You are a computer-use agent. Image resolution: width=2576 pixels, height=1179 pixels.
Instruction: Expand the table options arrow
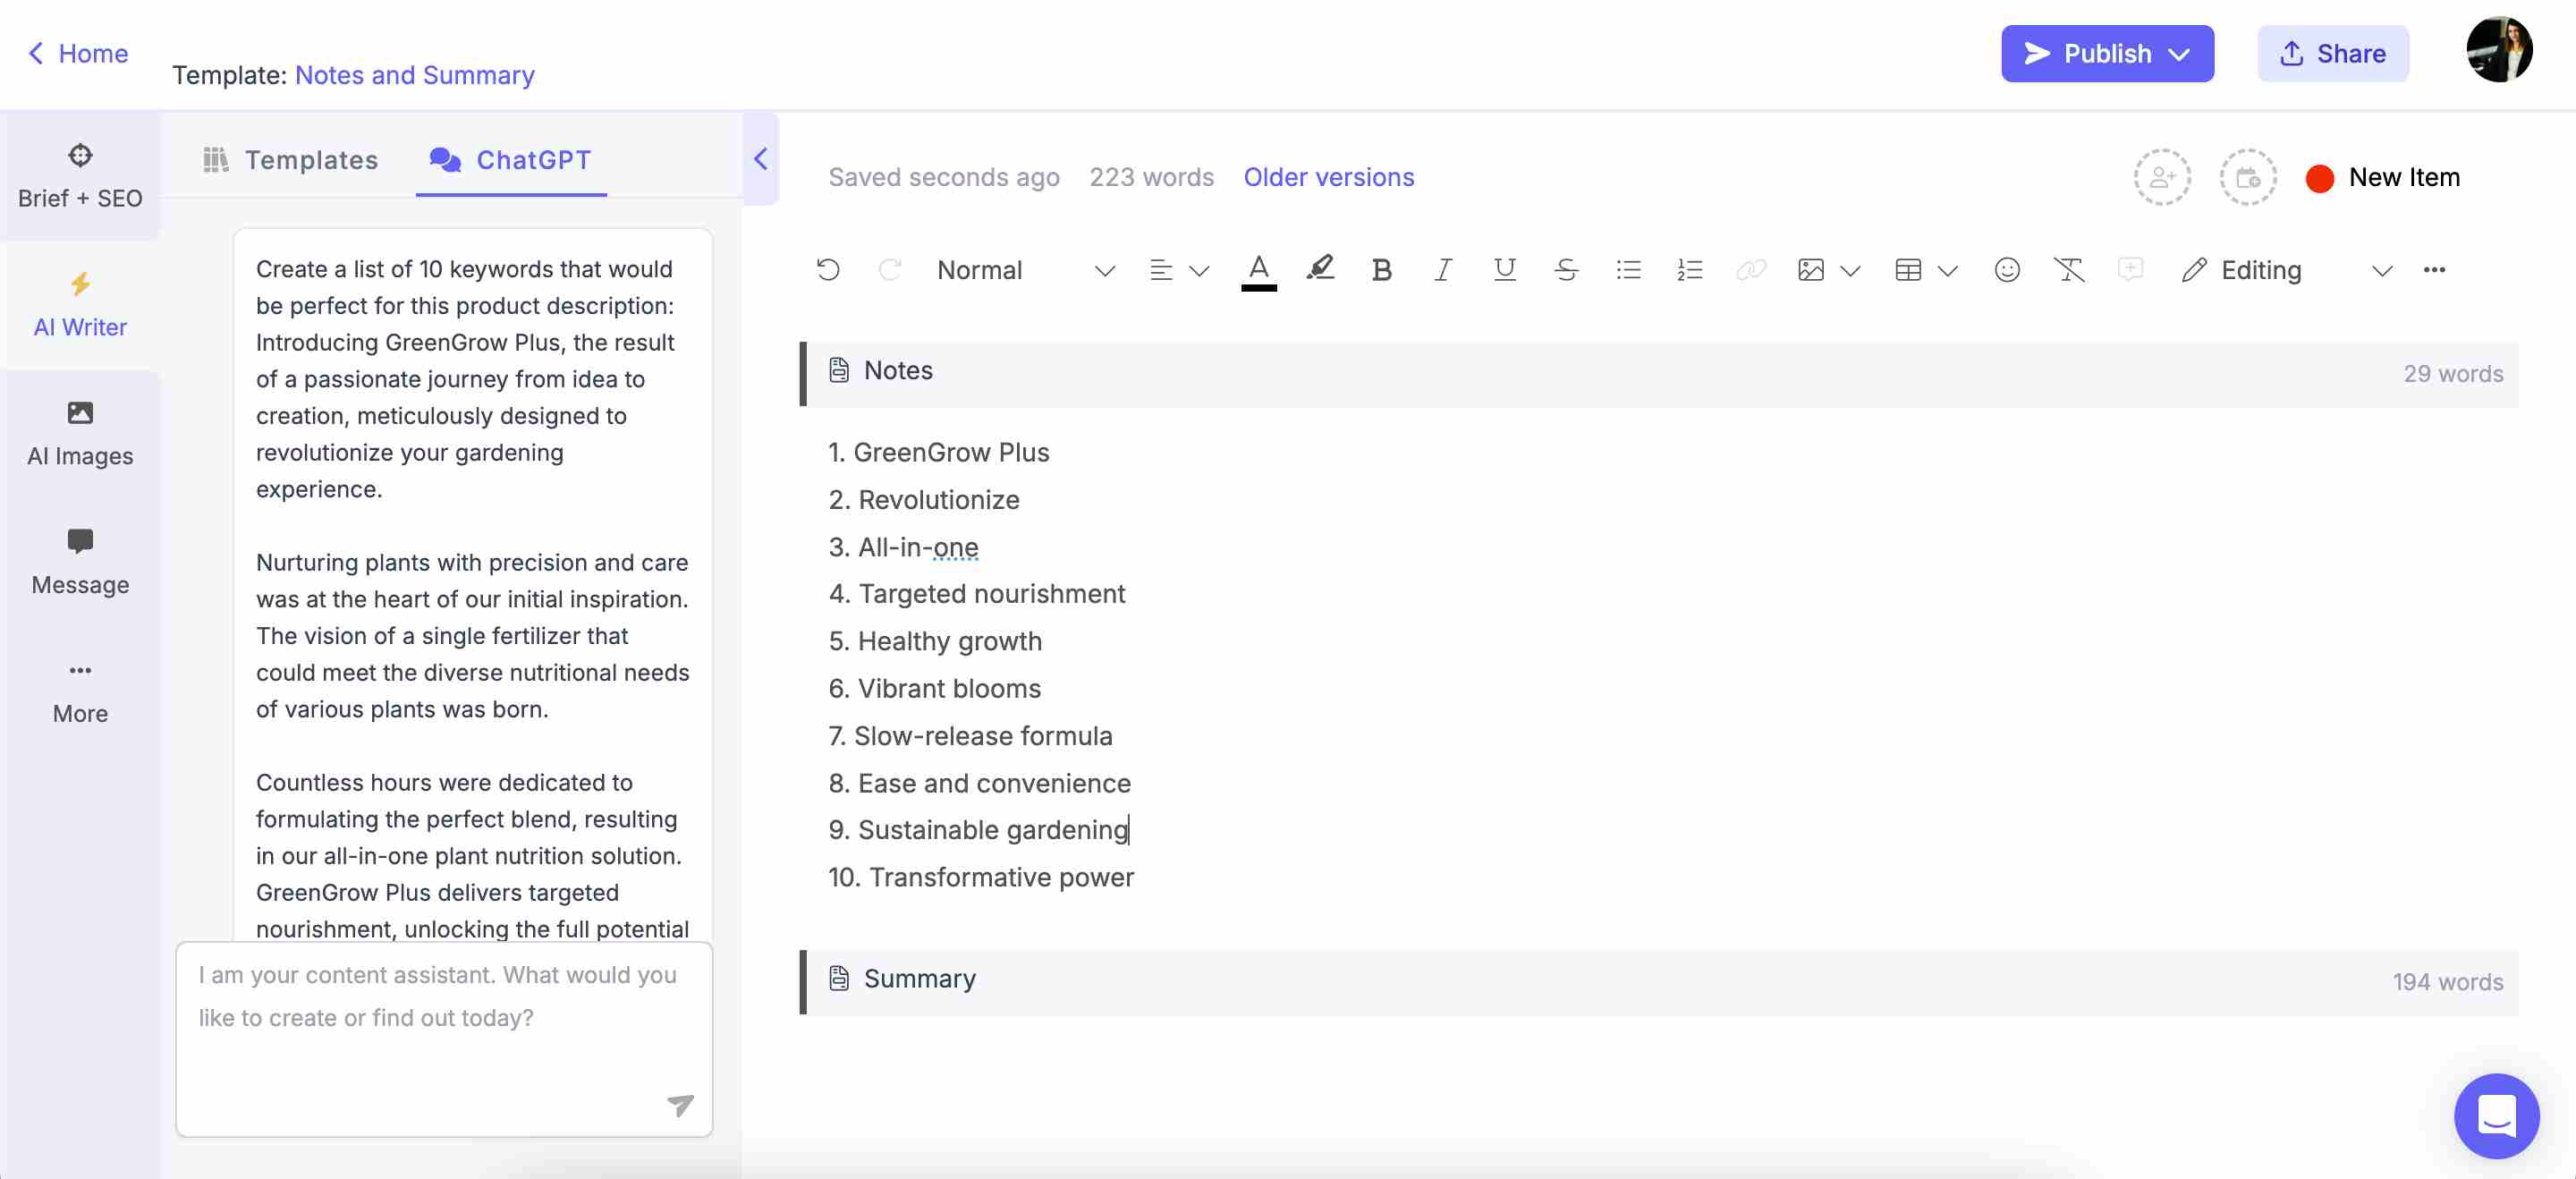pyautogui.click(x=1947, y=271)
